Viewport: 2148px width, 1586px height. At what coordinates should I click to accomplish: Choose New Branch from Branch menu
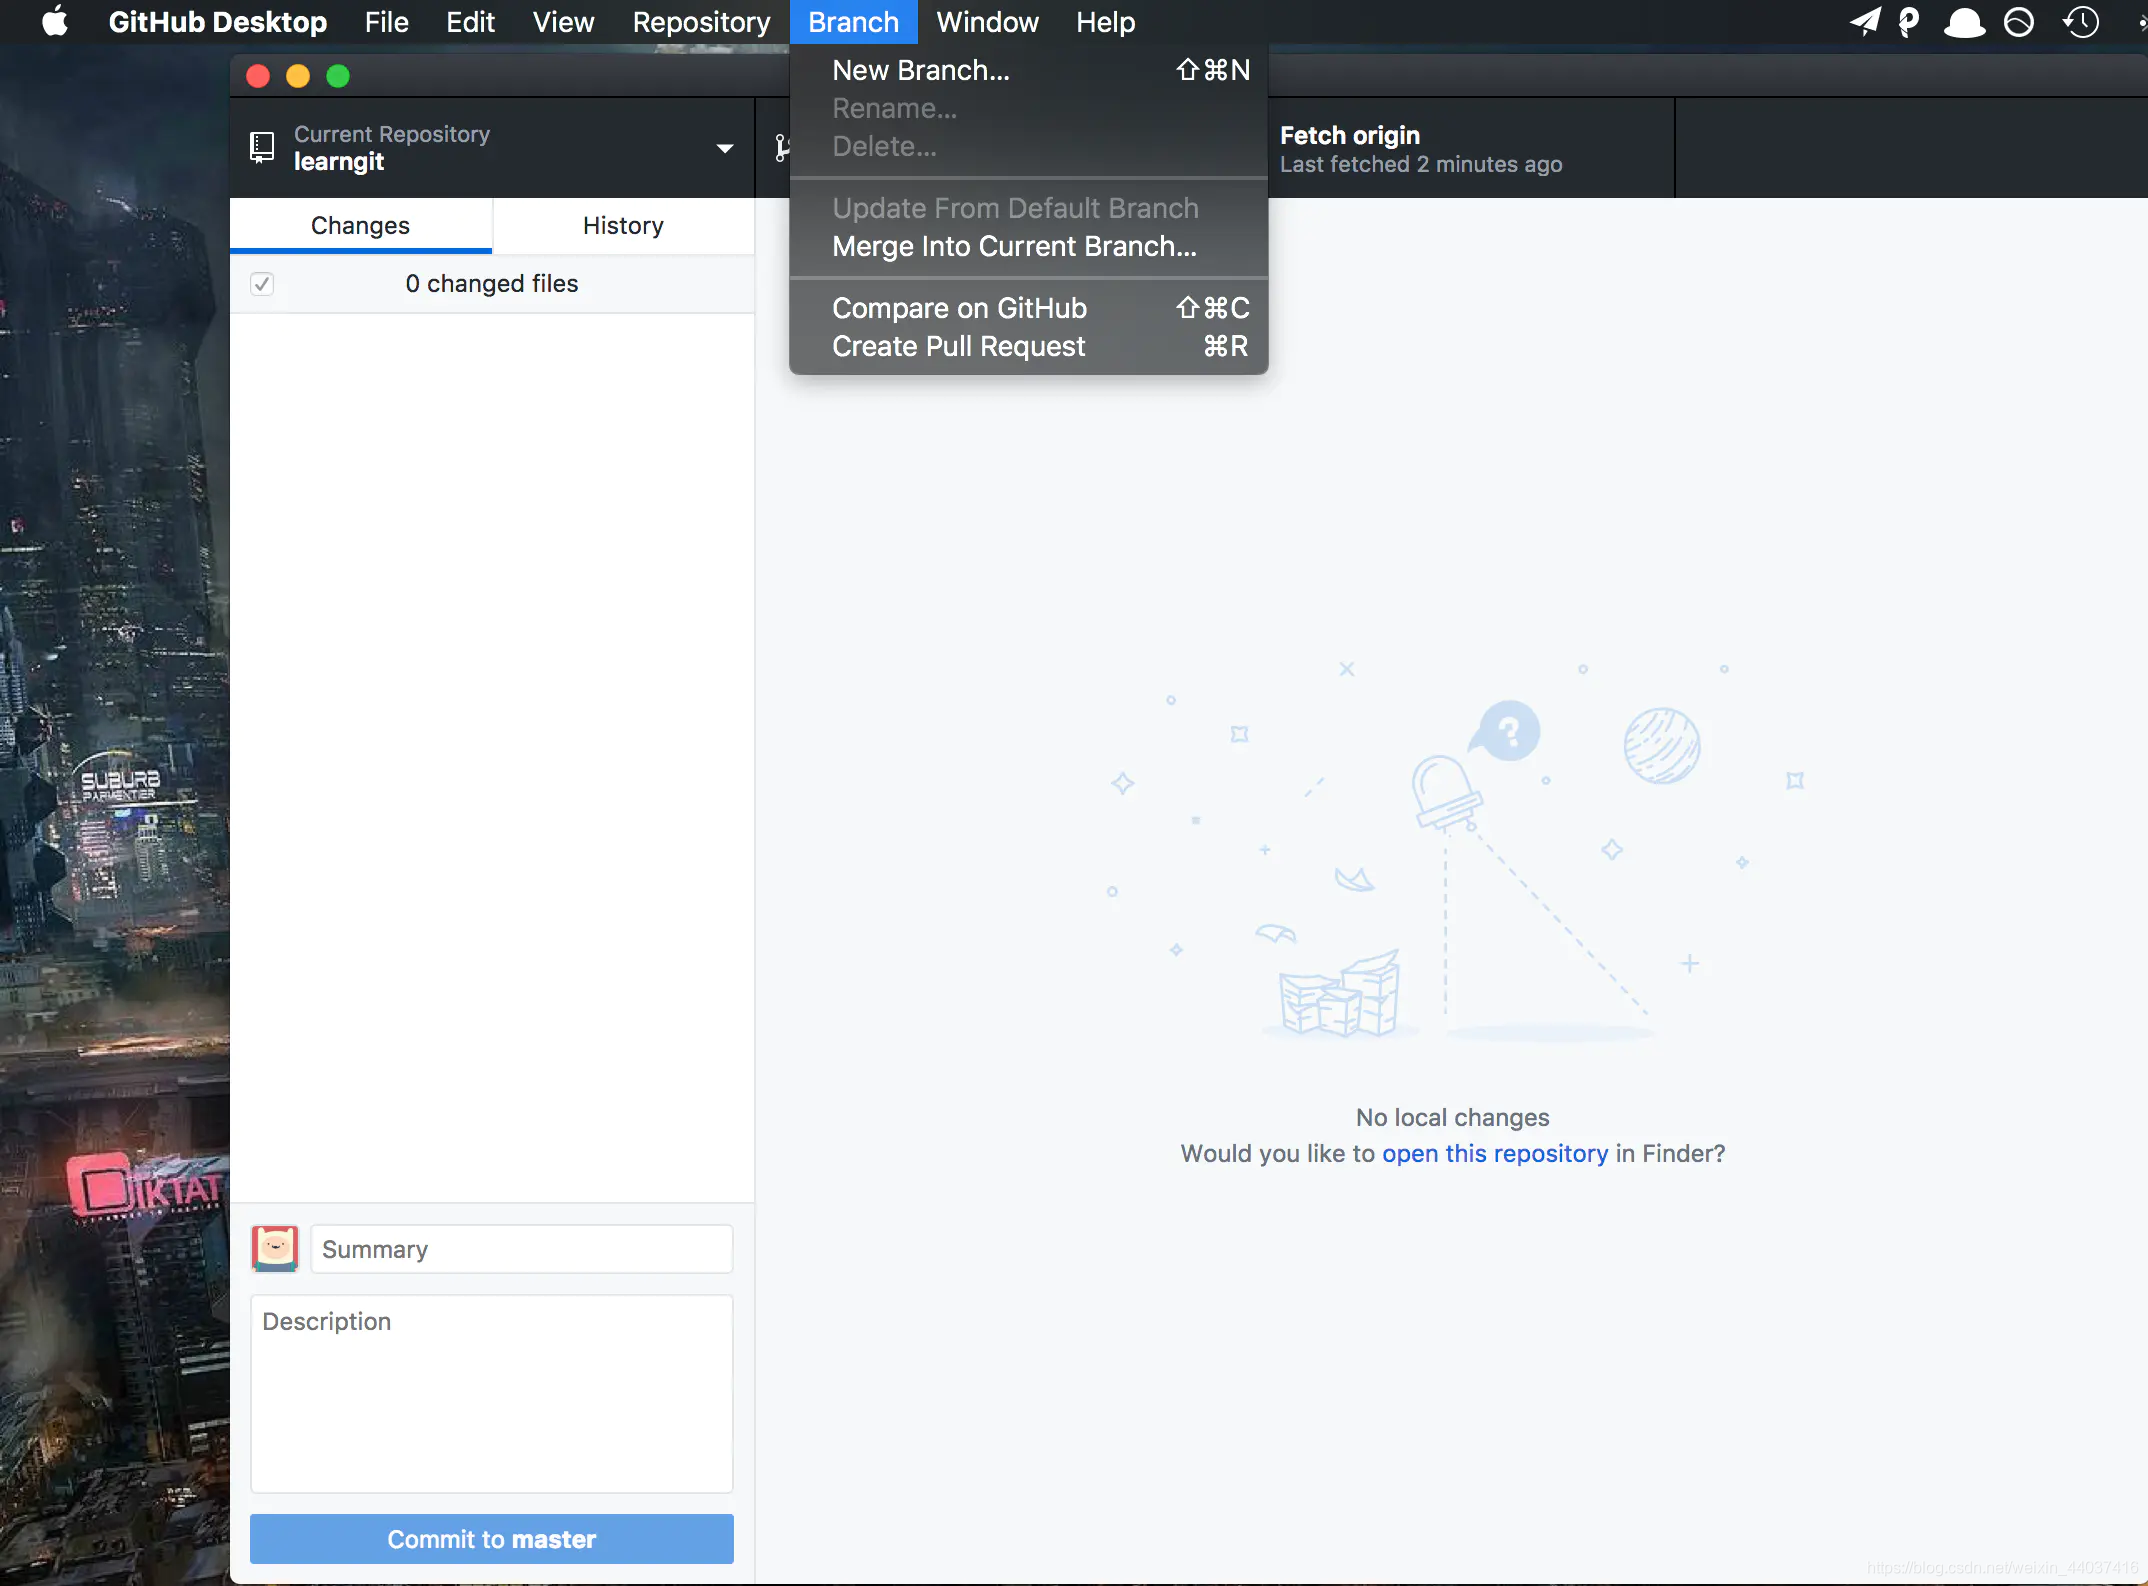tap(921, 70)
